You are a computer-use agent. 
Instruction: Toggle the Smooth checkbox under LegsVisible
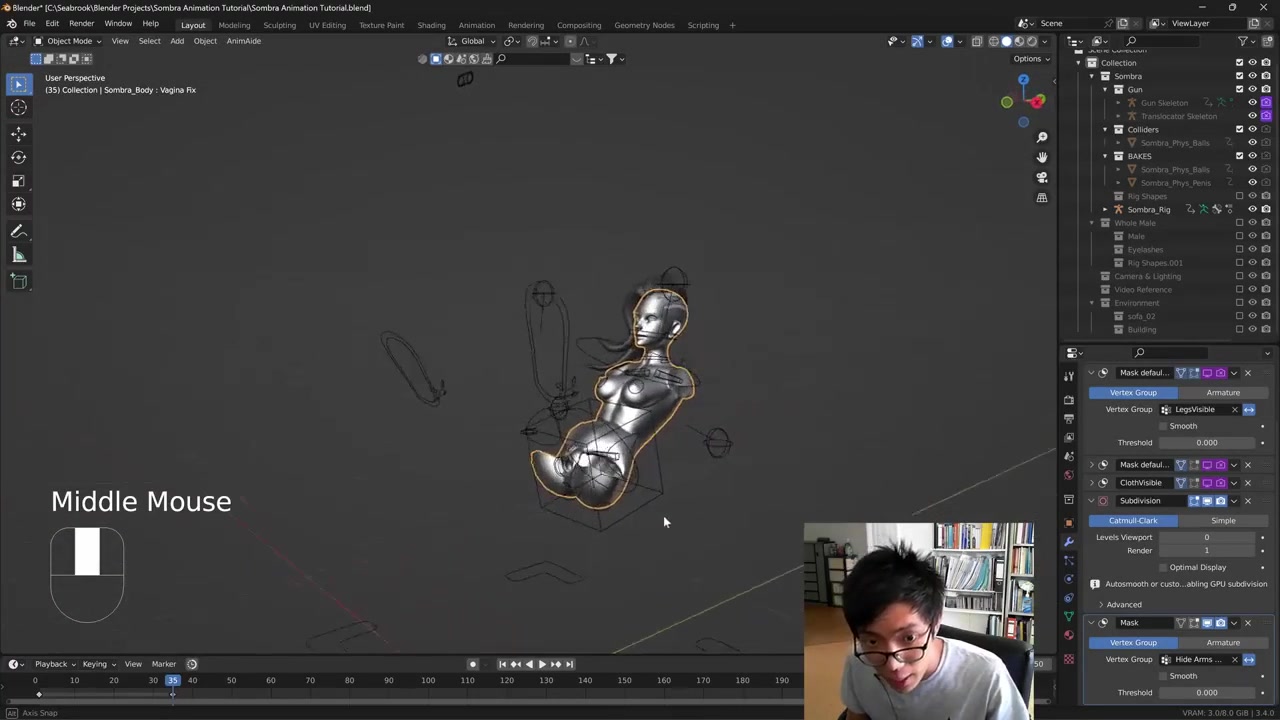[x=1163, y=426]
